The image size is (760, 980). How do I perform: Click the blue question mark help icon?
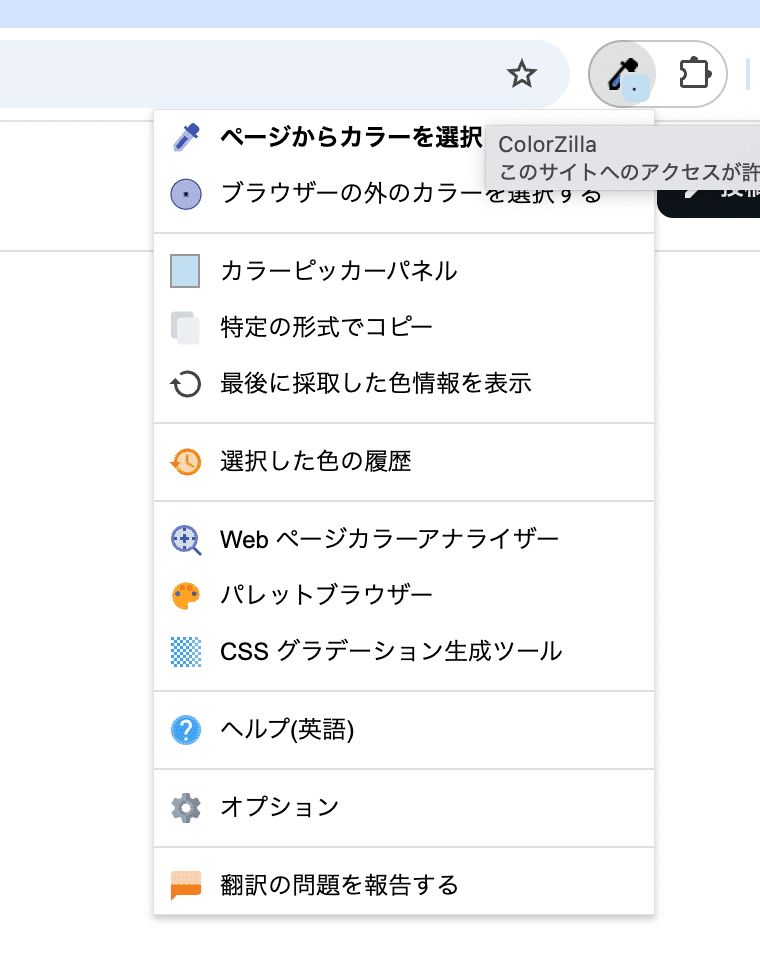185,729
